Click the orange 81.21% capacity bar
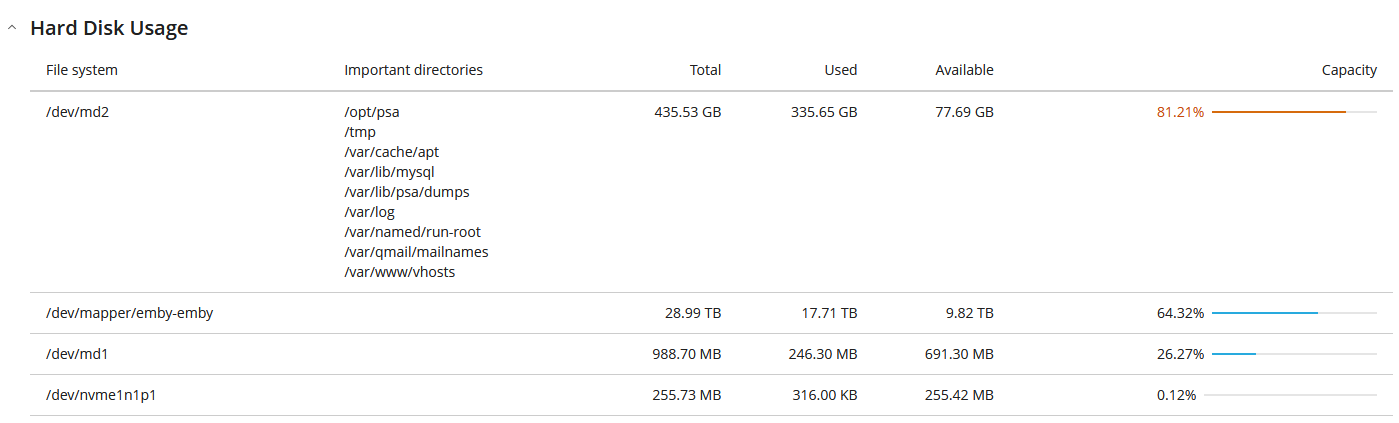1399x423 pixels. [1294, 112]
